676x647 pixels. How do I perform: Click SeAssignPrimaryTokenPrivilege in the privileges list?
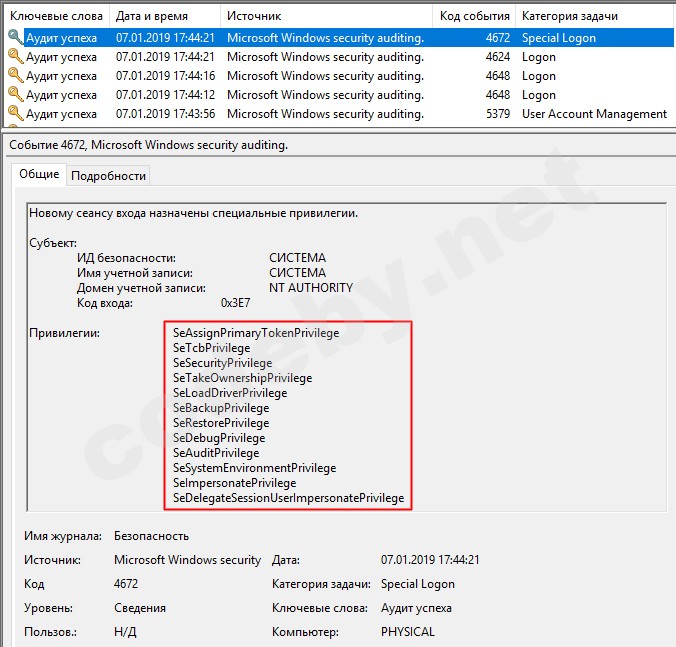tap(256, 333)
